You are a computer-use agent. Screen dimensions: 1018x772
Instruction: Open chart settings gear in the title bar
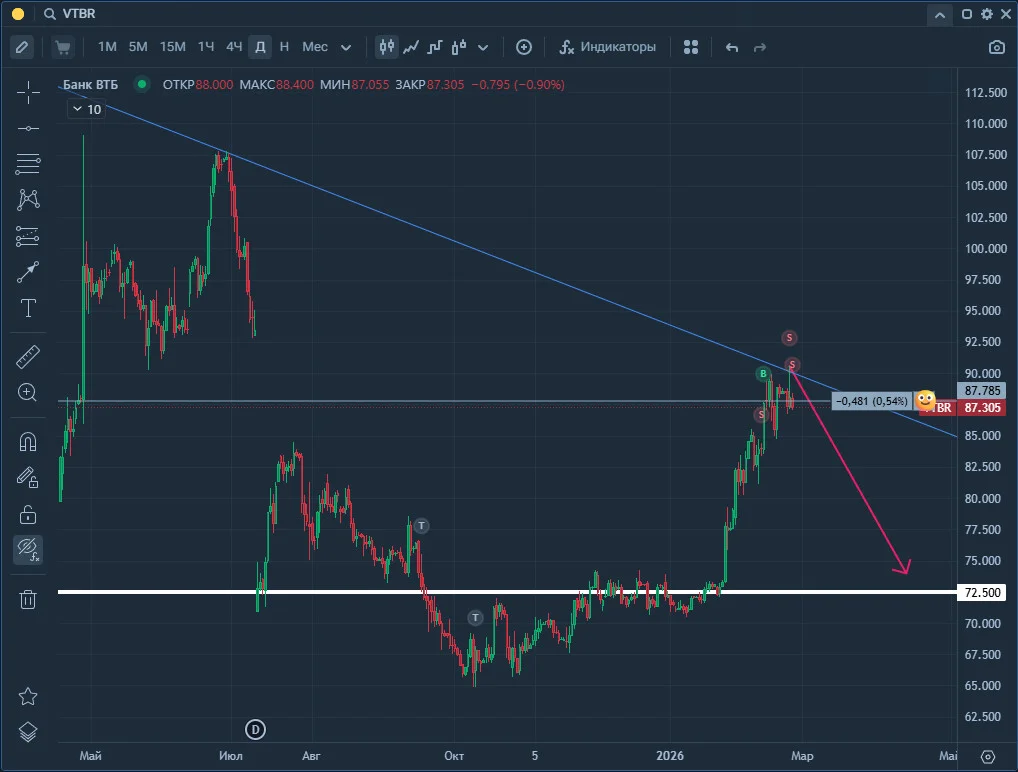pos(986,14)
